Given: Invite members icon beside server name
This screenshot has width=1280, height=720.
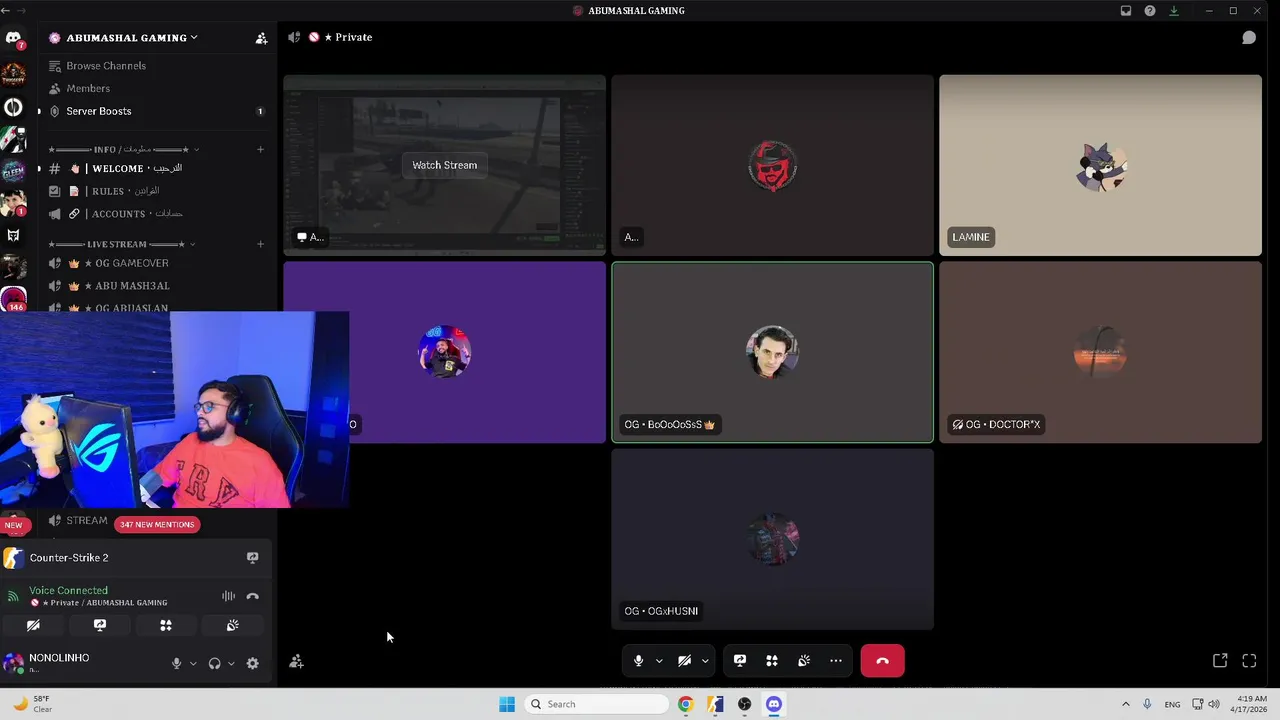Looking at the screenshot, I should point(261,38).
